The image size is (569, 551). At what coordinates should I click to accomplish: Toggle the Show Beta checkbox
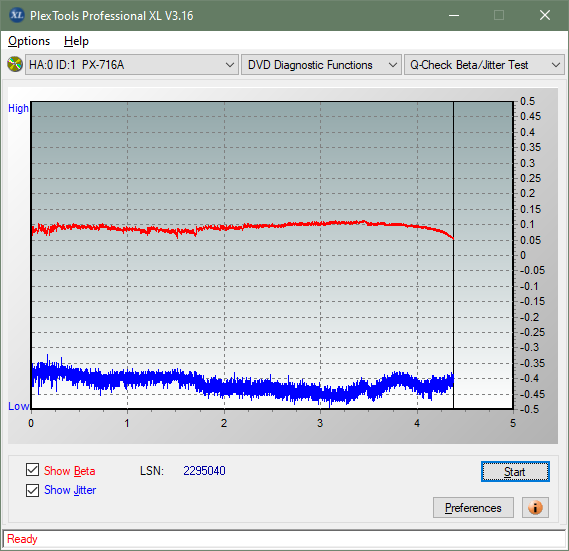pyautogui.click(x=32, y=470)
